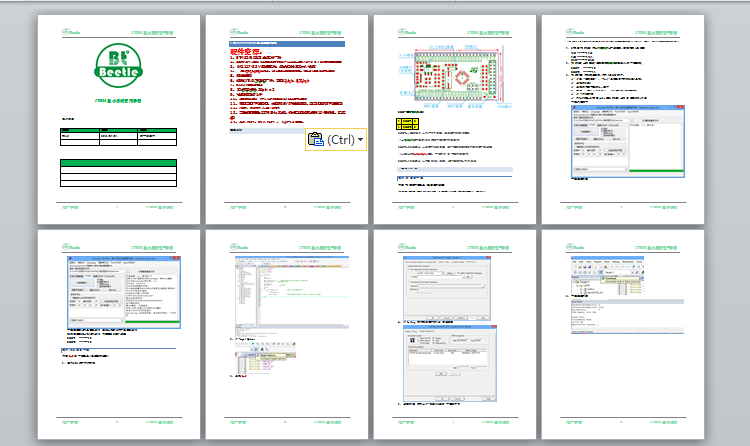Click the large red heading on page two
The image size is (750, 446).
click(x=246, y=51)
